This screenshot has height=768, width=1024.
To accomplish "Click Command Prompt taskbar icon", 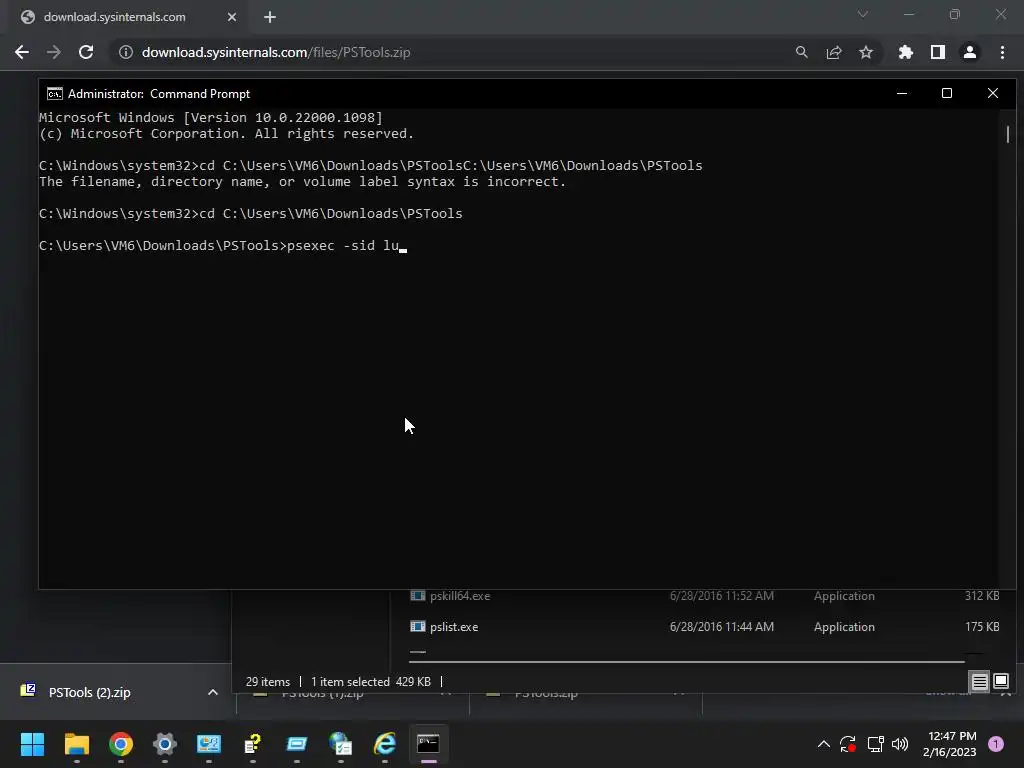I will click(x=428, y=744).
